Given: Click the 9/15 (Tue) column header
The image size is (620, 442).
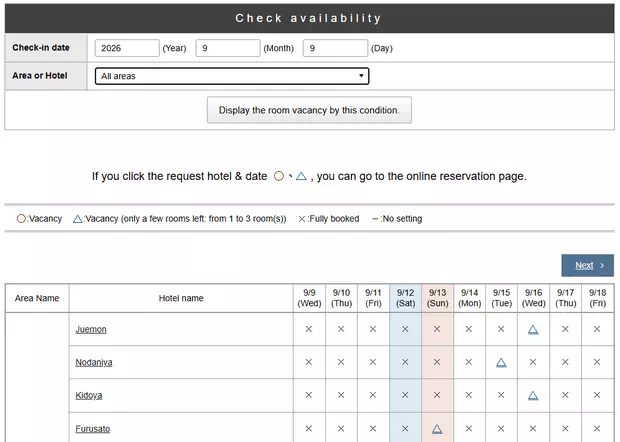Looking at the screenshot, I should [501, 298].
